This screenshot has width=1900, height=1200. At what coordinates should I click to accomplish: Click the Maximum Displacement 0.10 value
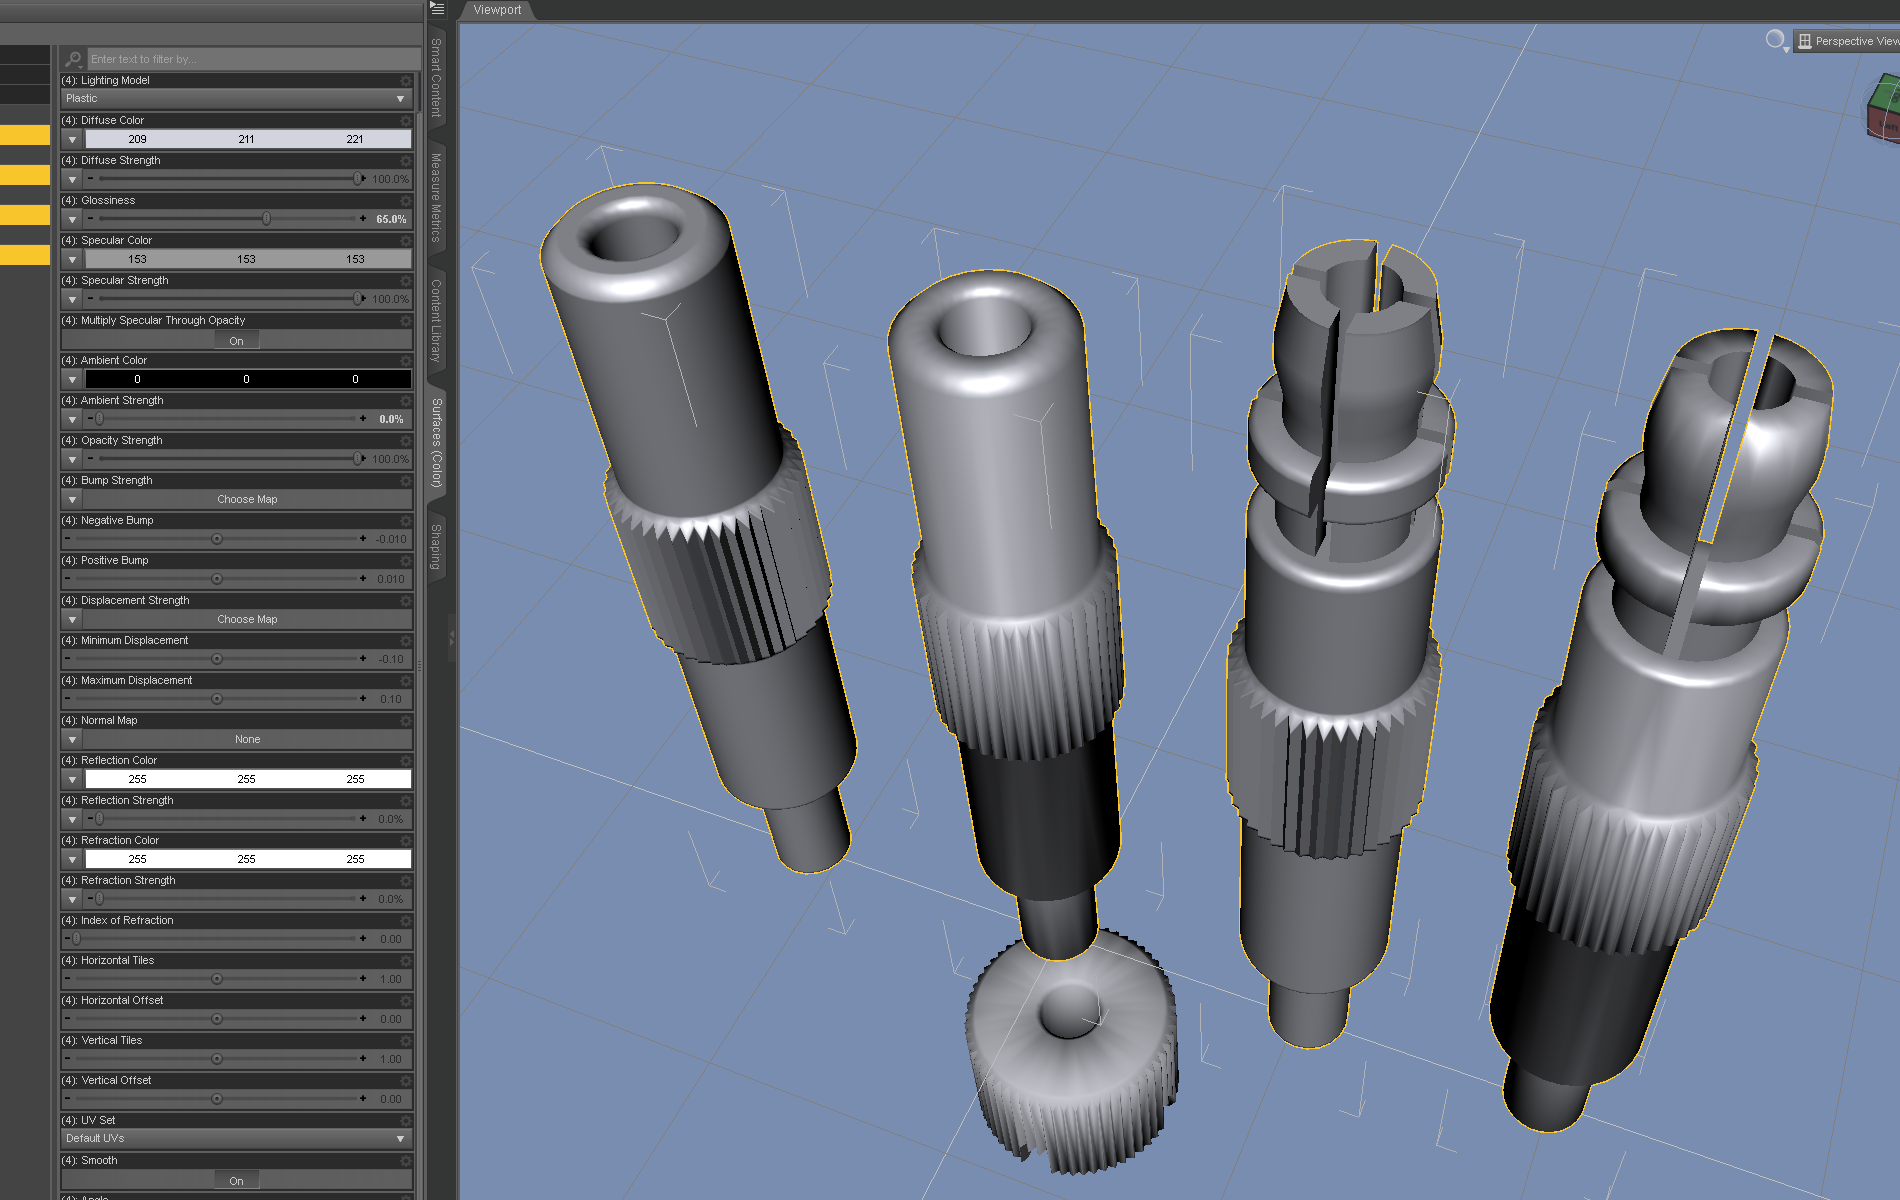[x=391, y=699]
